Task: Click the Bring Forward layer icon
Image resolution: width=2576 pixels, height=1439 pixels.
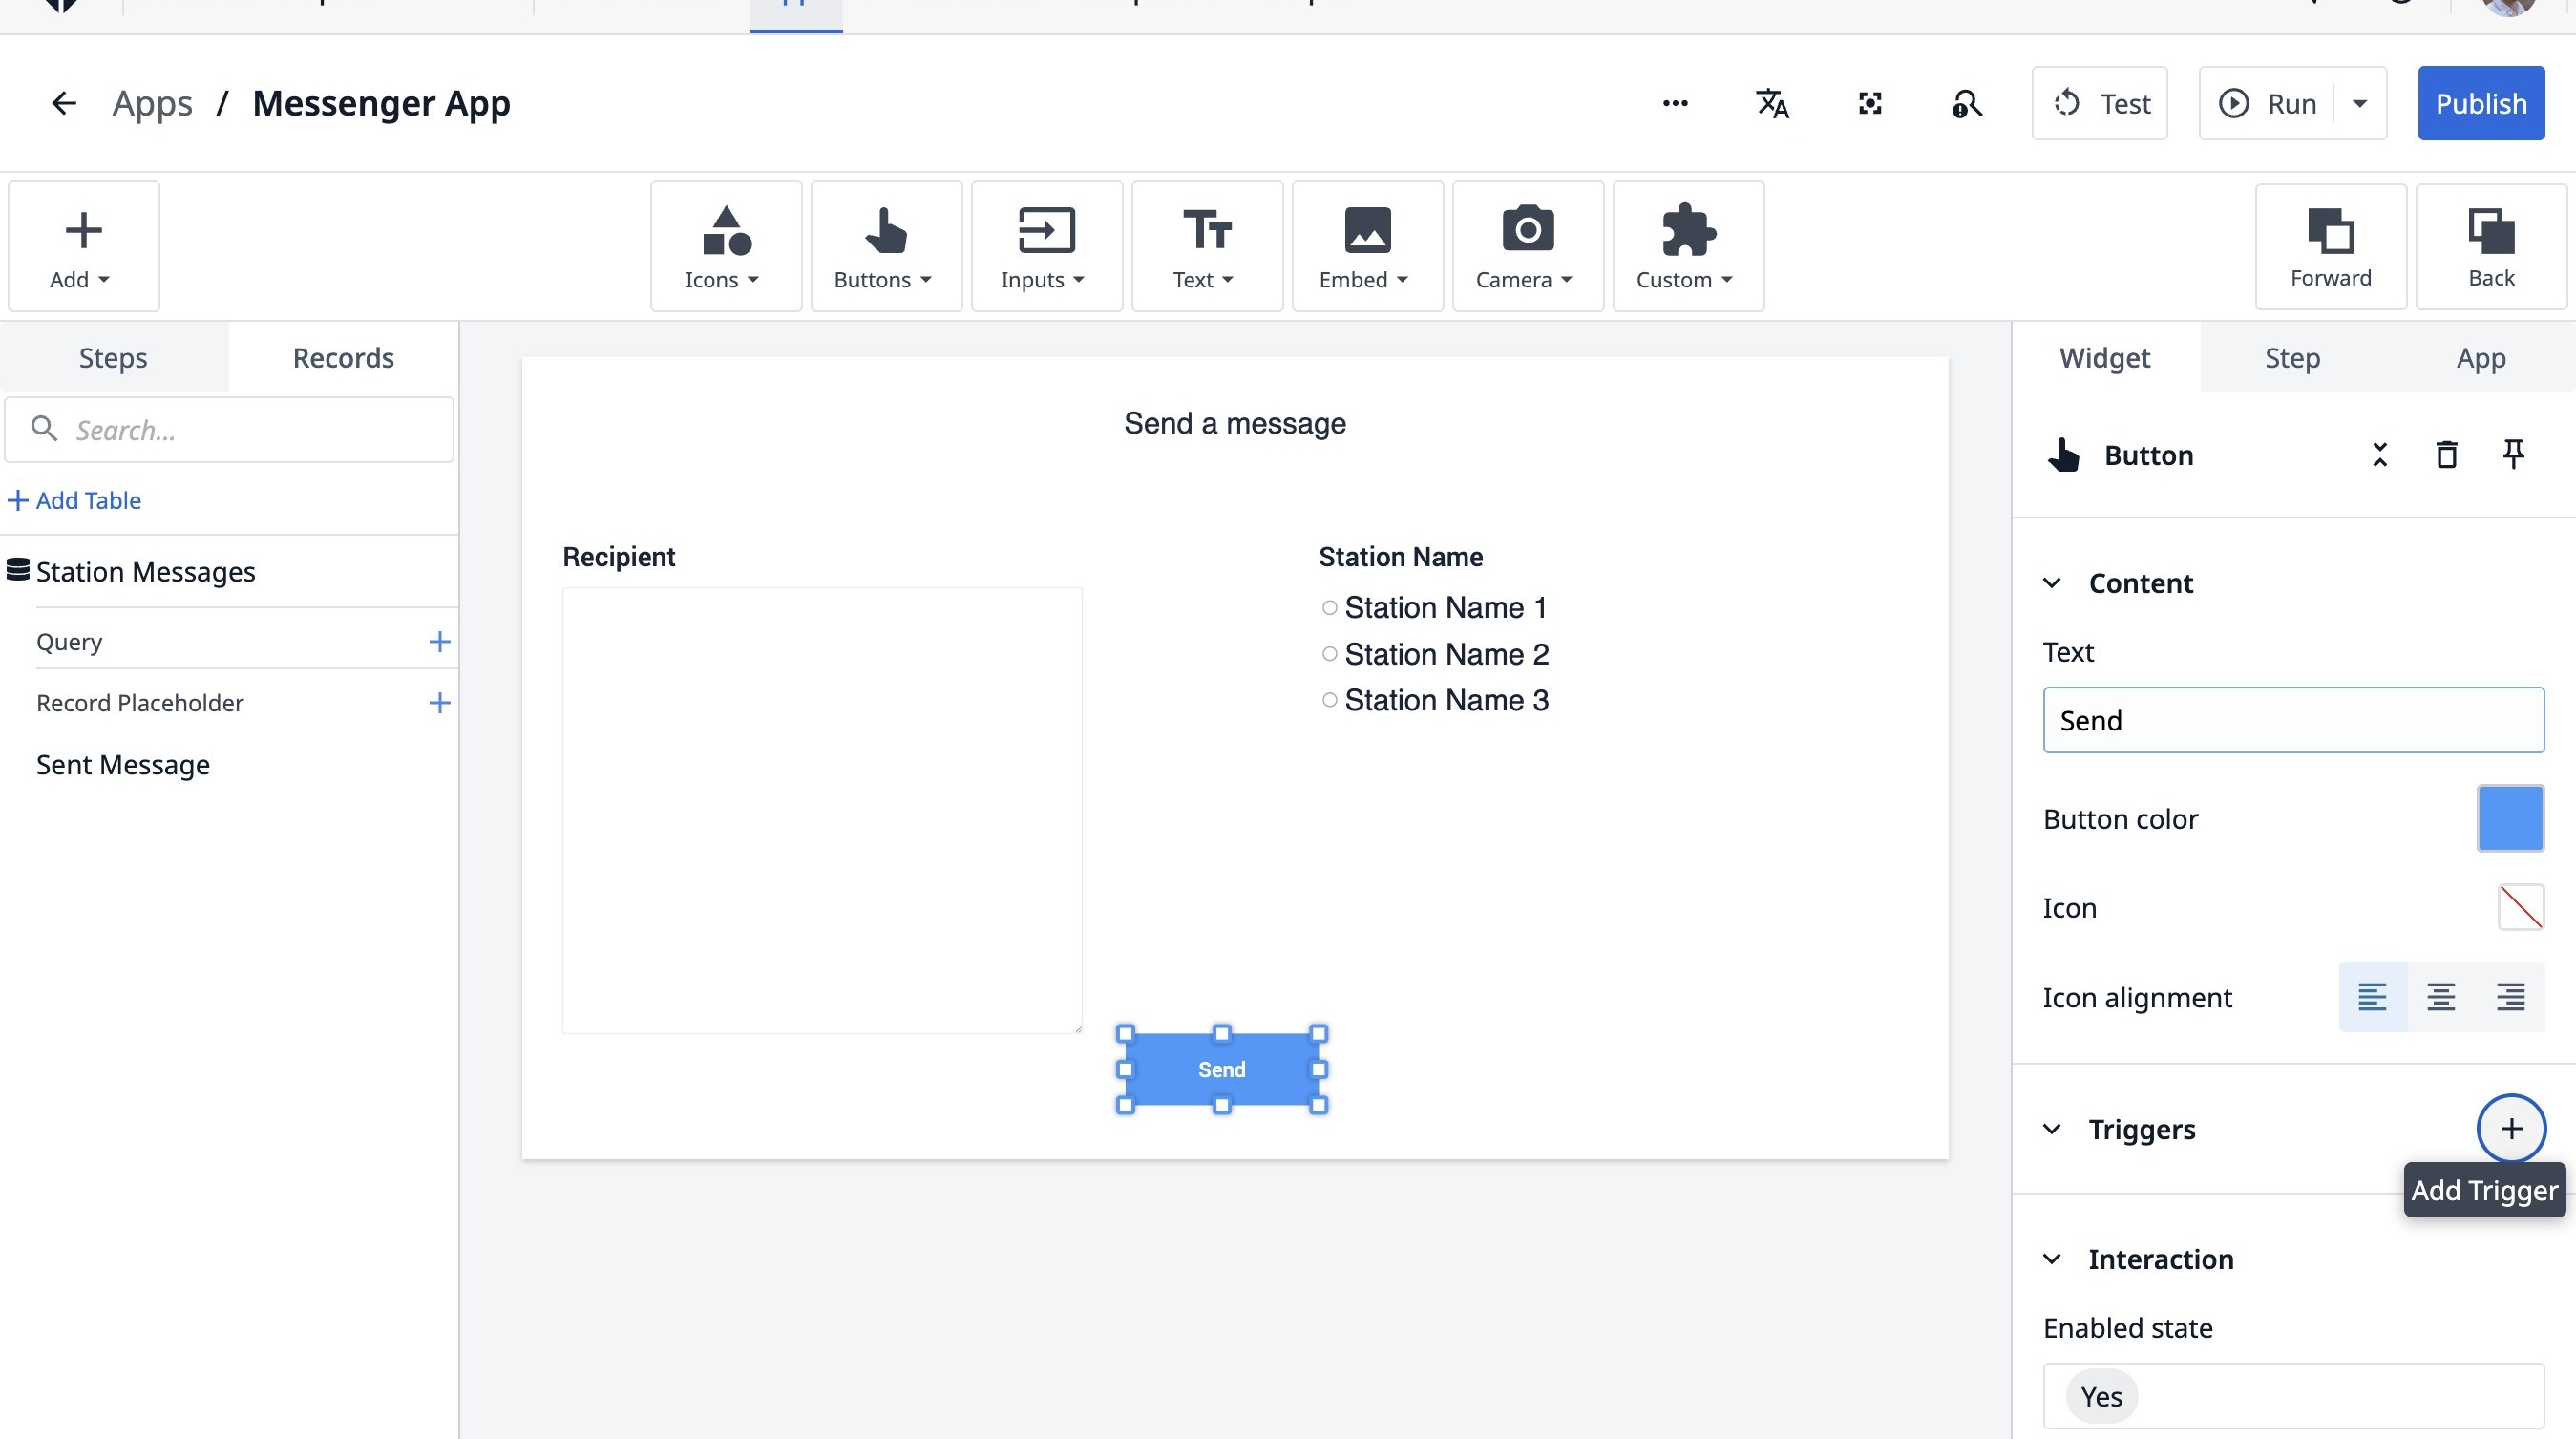Action: [2330, 247]
